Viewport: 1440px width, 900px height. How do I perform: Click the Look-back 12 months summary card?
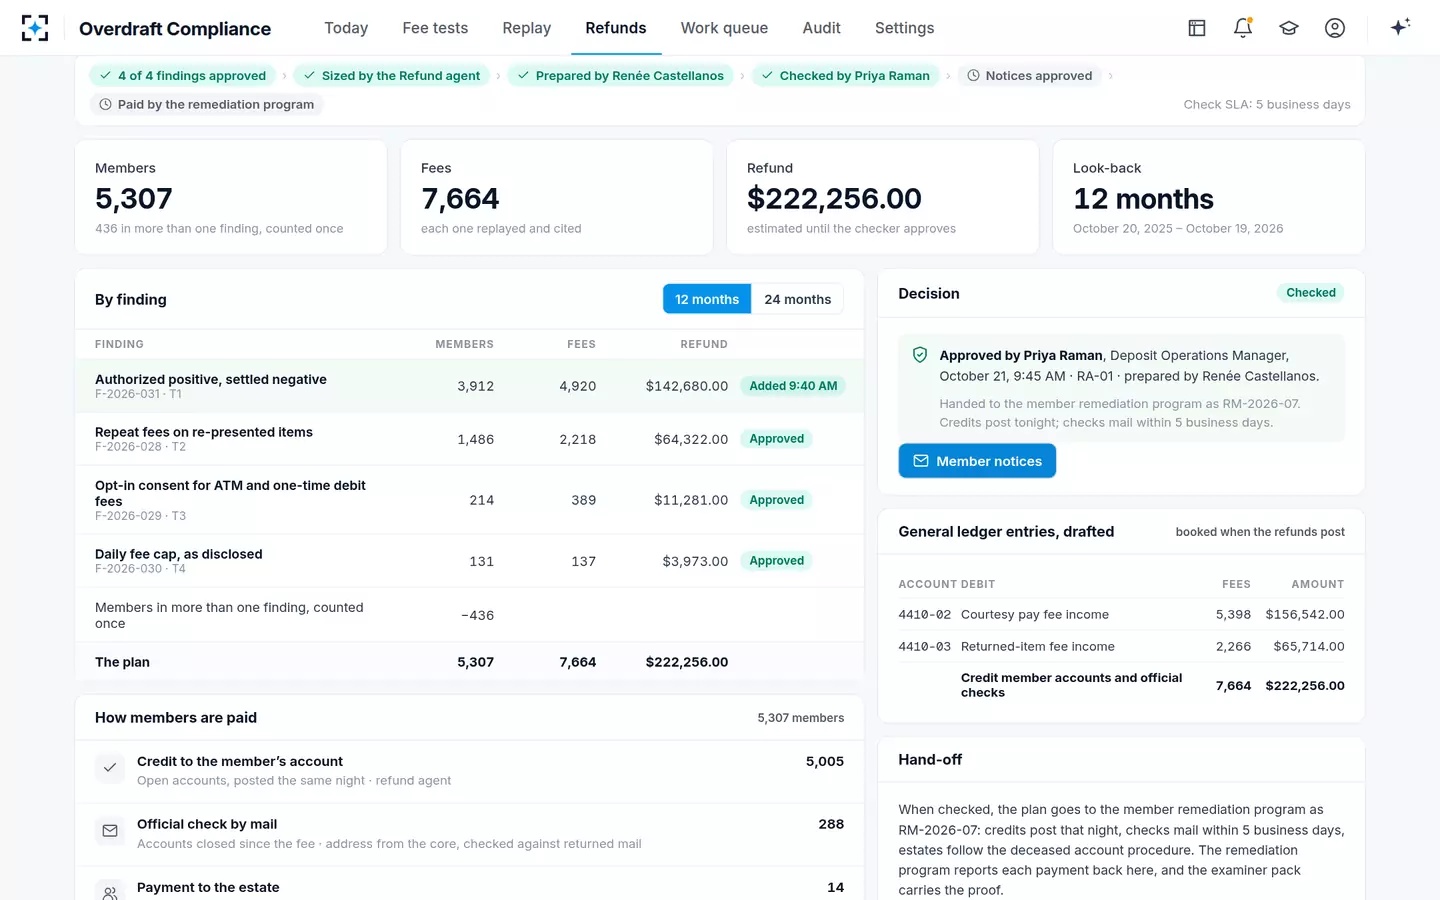tap(1208, 197)
